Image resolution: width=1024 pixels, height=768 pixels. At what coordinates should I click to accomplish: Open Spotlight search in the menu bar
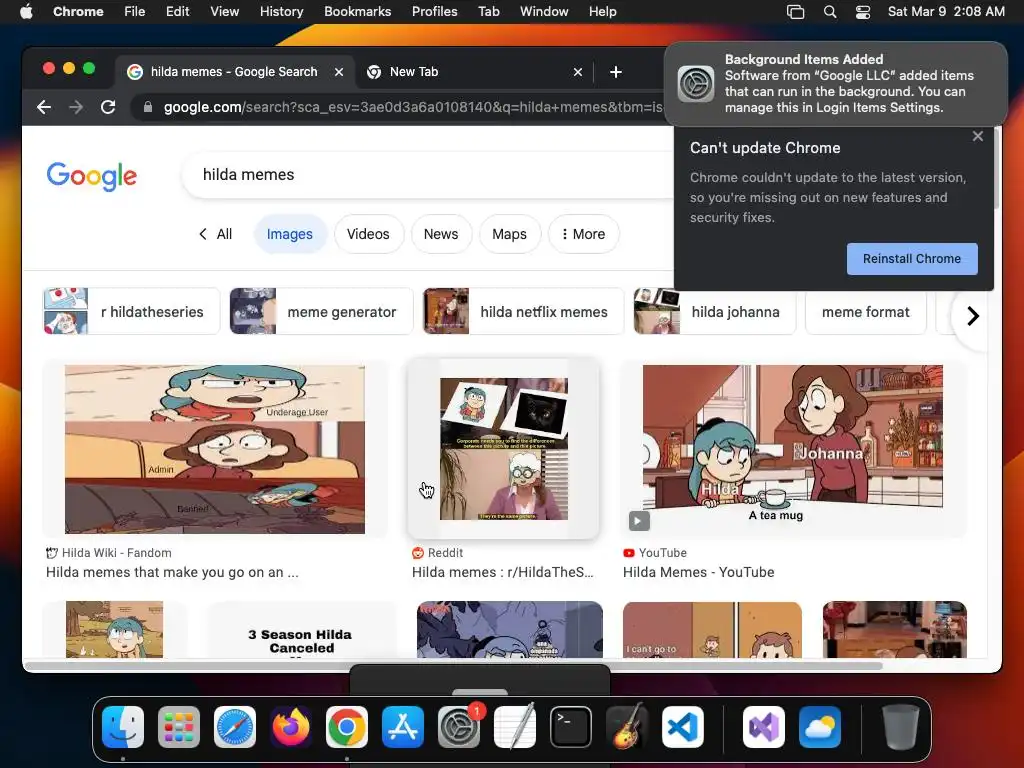click(829, 12)
